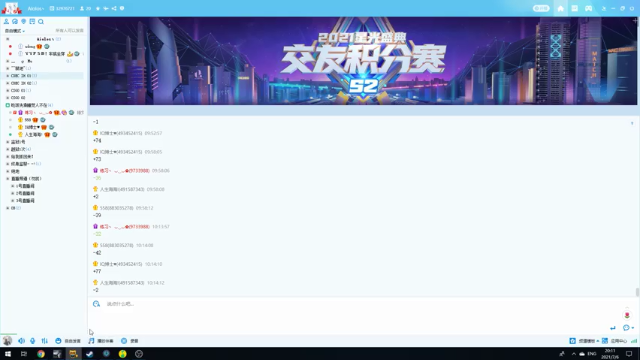Collapse the top Aiolos channel node
This screenshot has height=360, width=640.
(x=7, y=39)
